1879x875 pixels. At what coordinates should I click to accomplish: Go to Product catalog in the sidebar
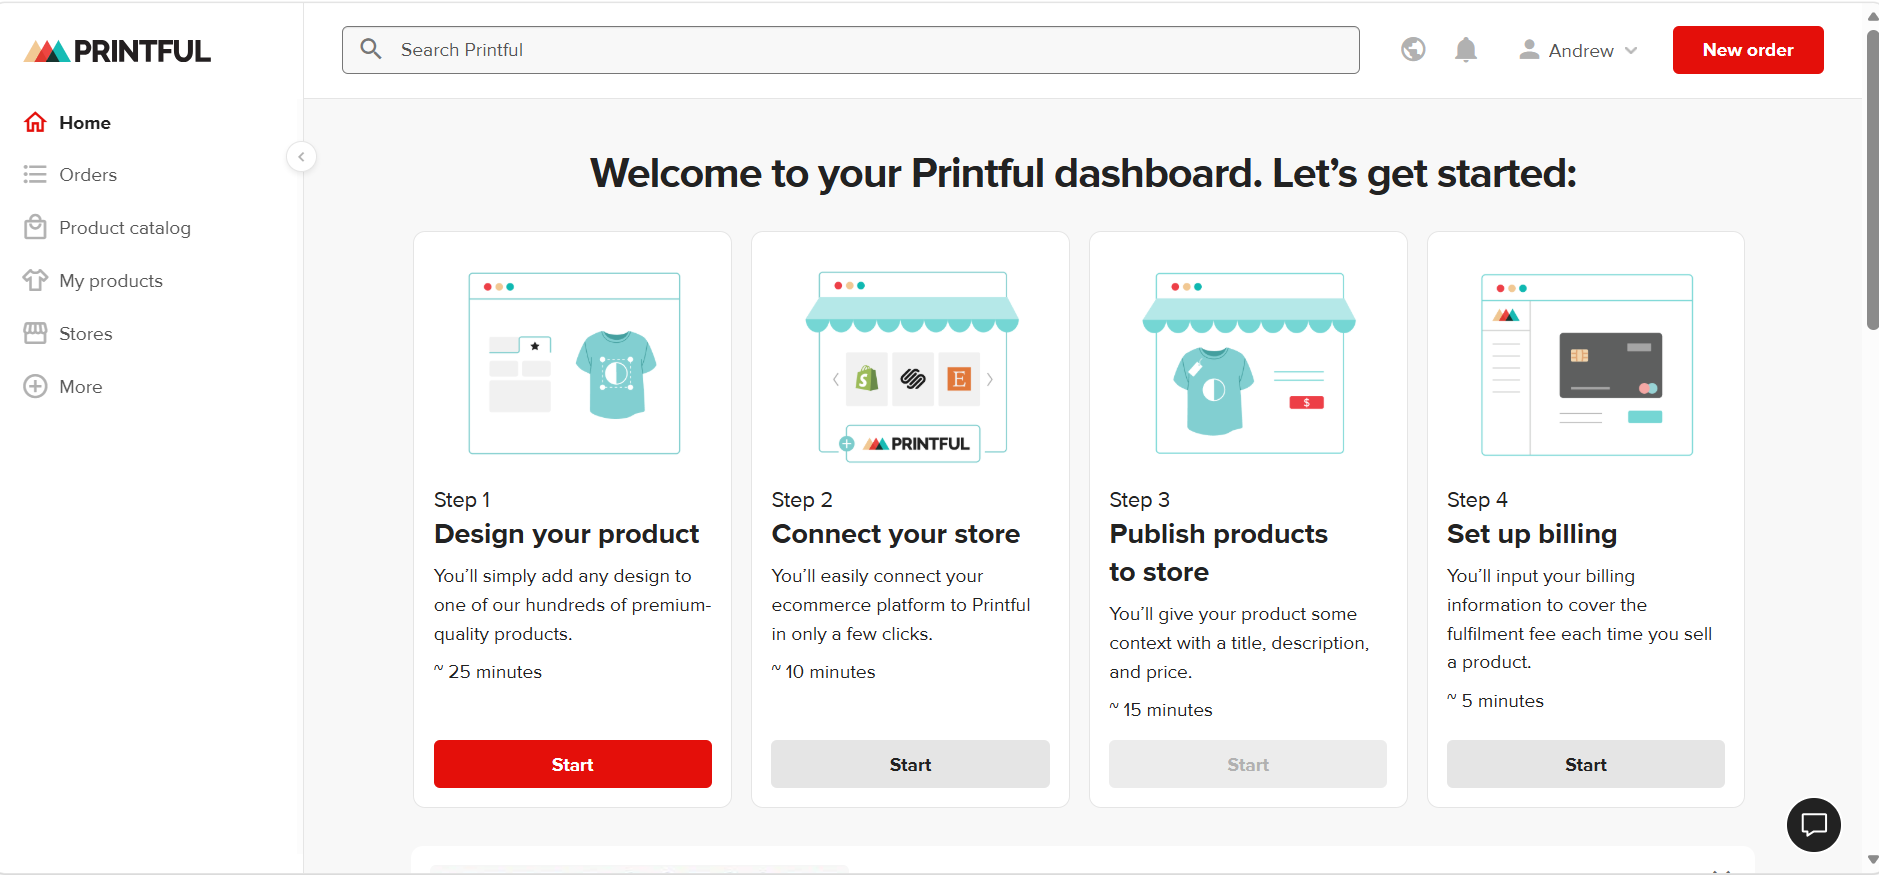point(107,227)
